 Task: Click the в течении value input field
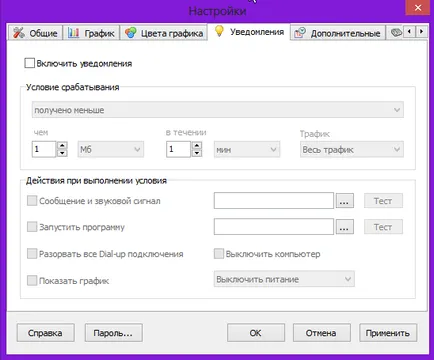[x=178, y=149]
